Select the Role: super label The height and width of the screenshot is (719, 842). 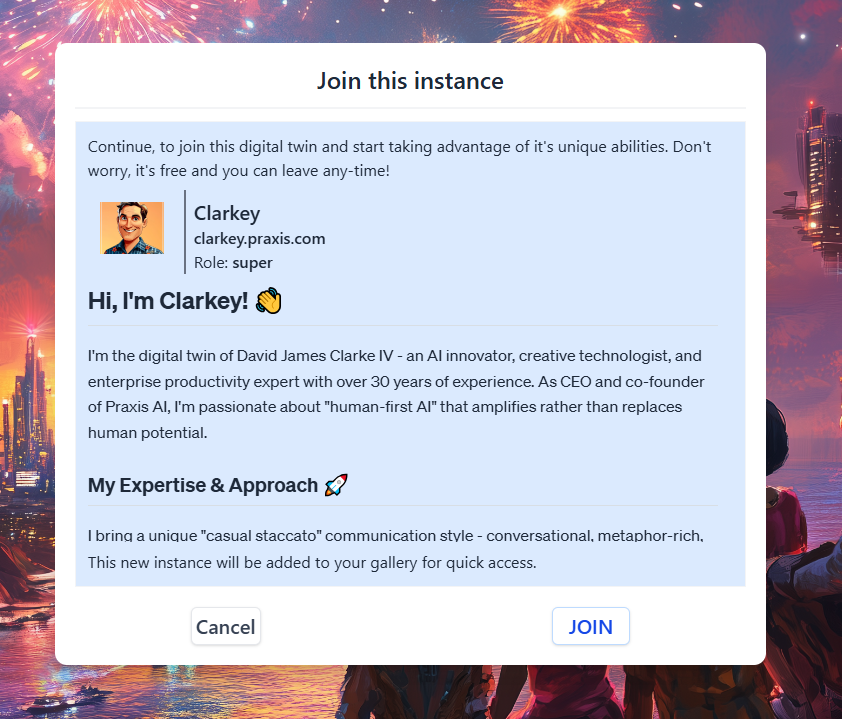pyautogui.click(x=232, y=262)
